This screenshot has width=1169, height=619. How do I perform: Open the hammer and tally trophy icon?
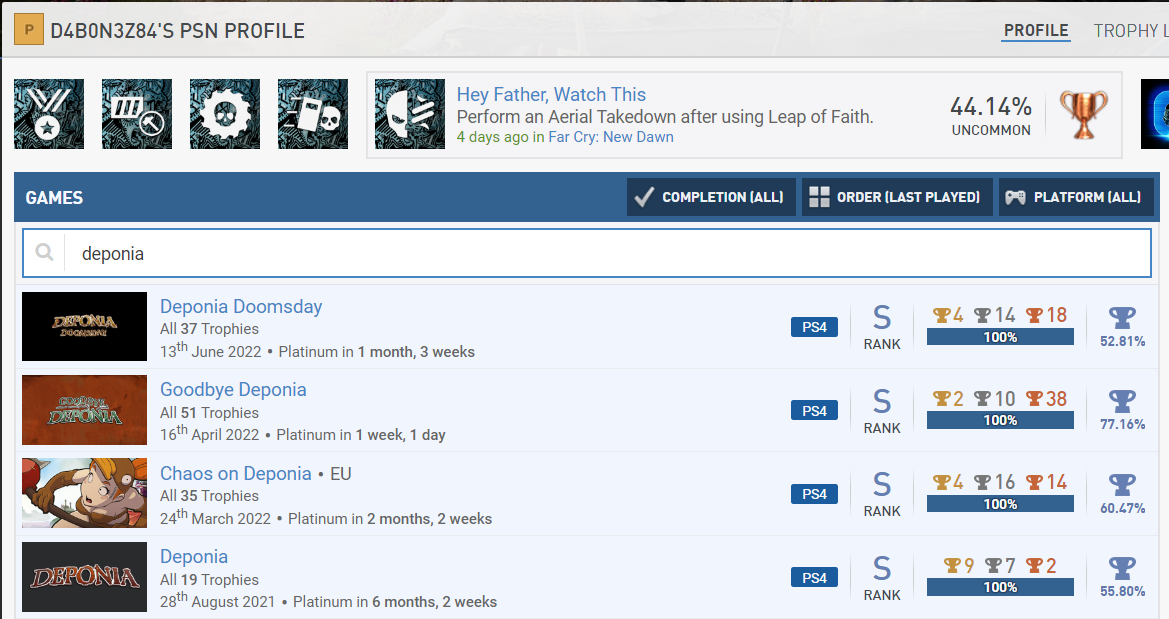[x=137, y=114]
